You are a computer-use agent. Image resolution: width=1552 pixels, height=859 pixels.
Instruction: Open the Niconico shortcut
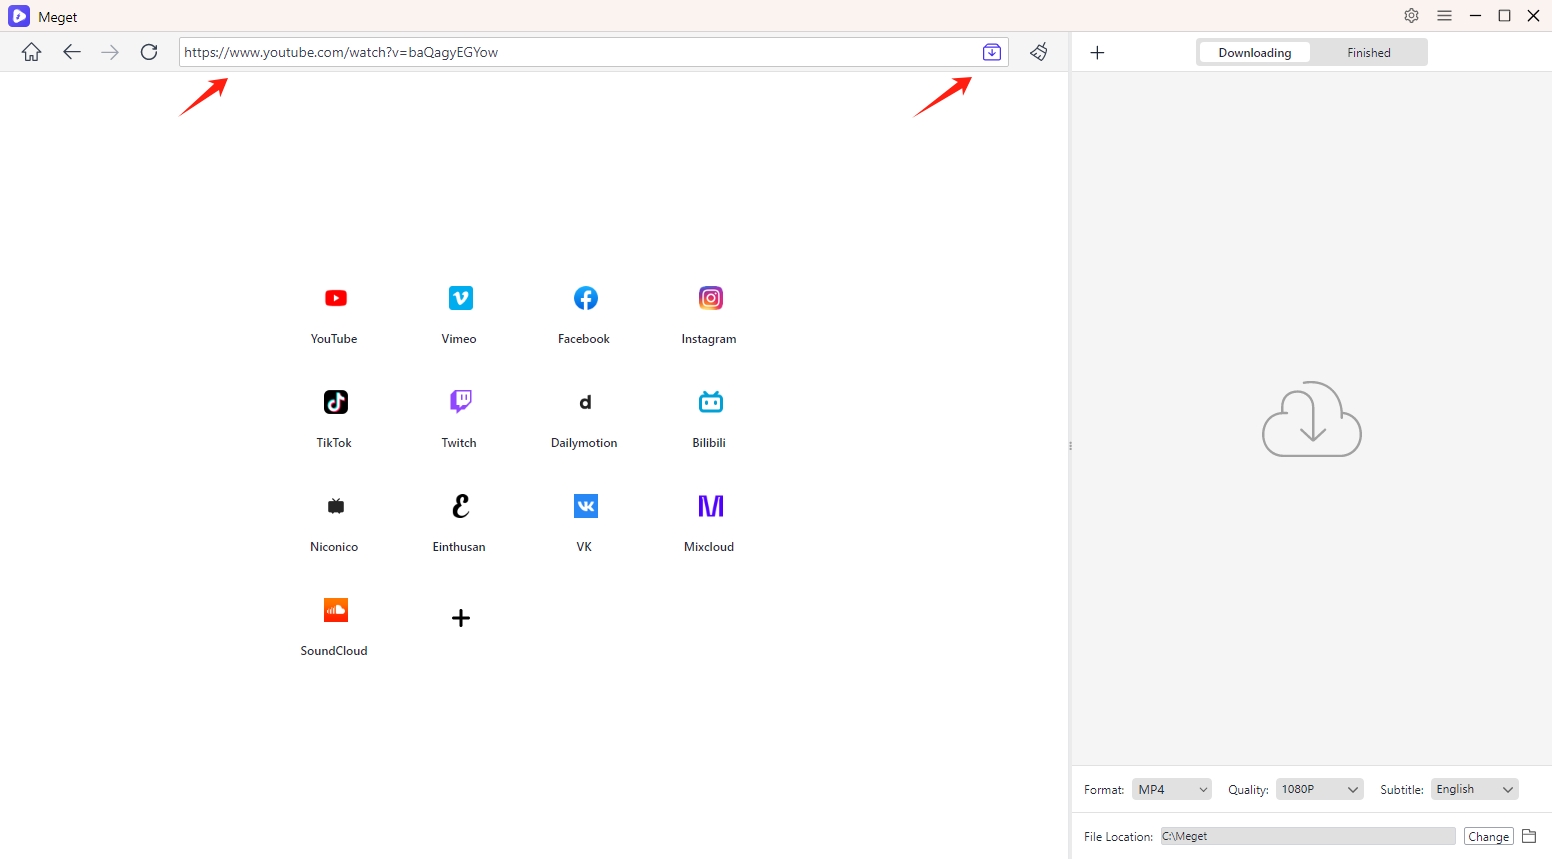click(x=335, y=522)
